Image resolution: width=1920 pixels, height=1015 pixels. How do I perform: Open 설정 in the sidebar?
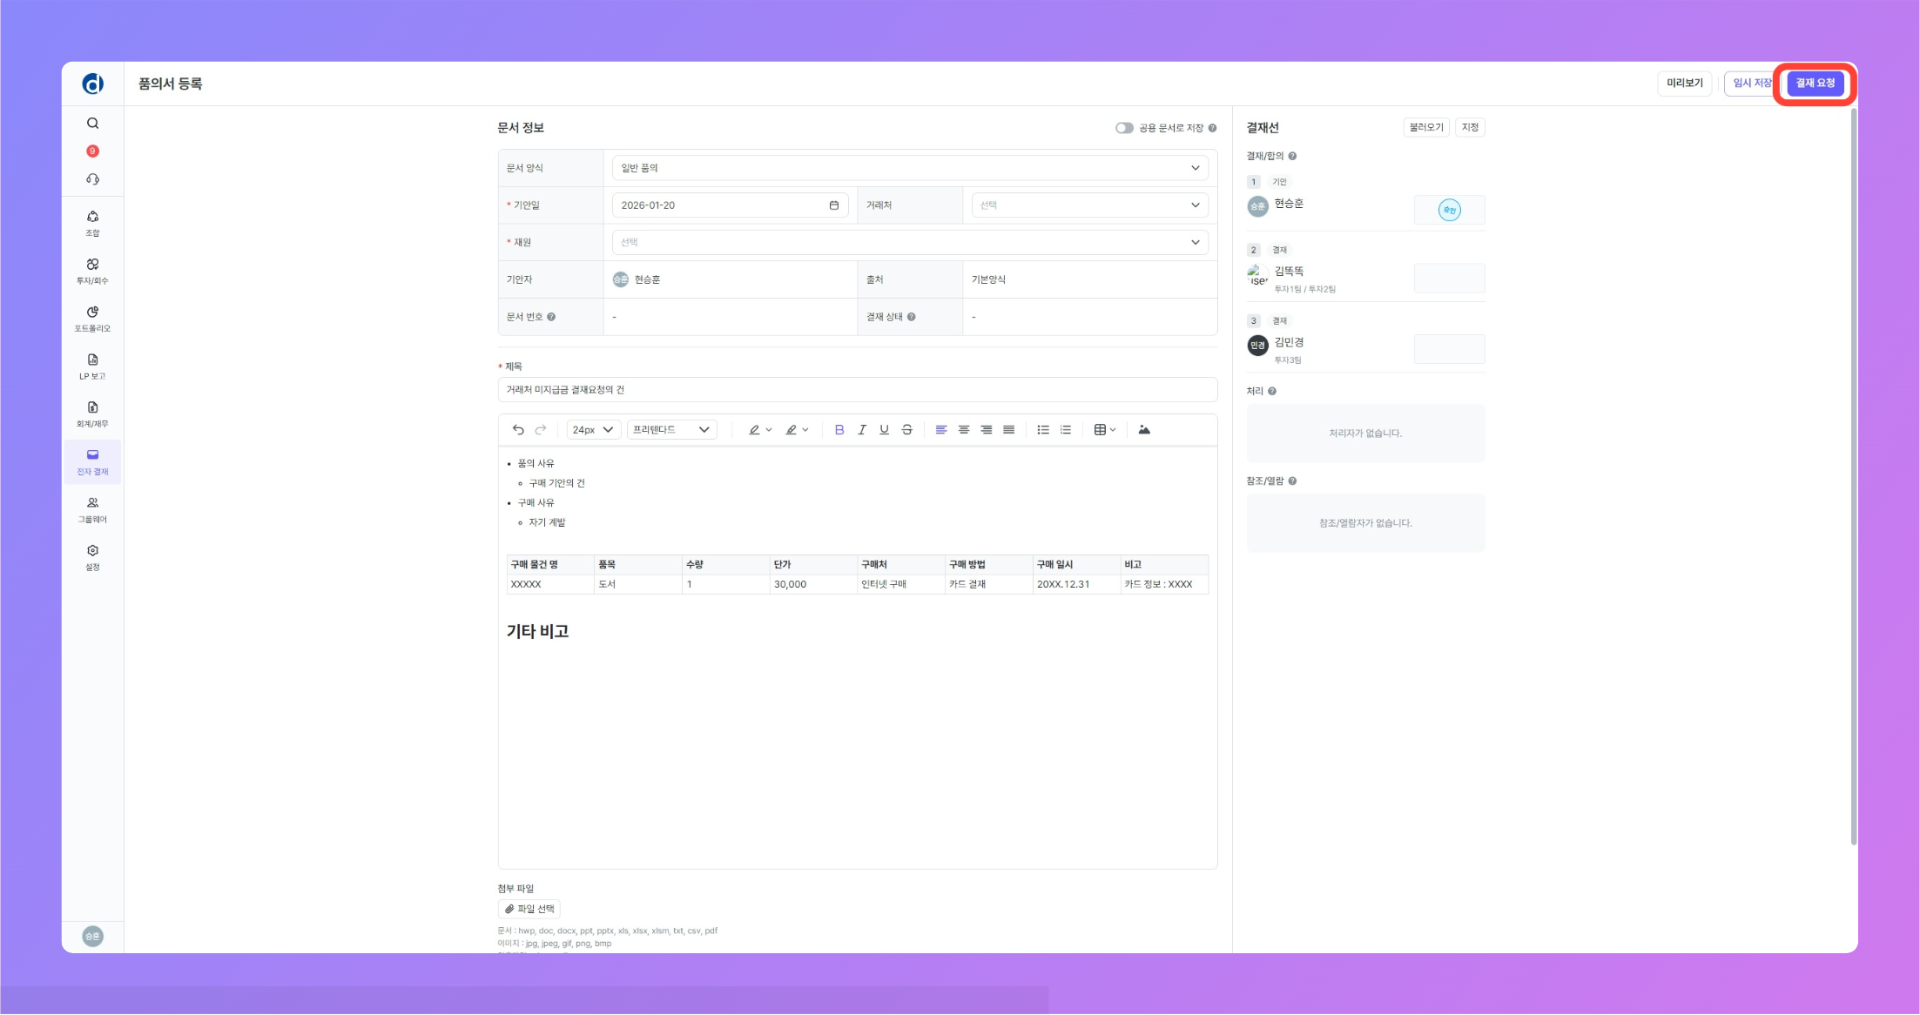click(92, 558)
